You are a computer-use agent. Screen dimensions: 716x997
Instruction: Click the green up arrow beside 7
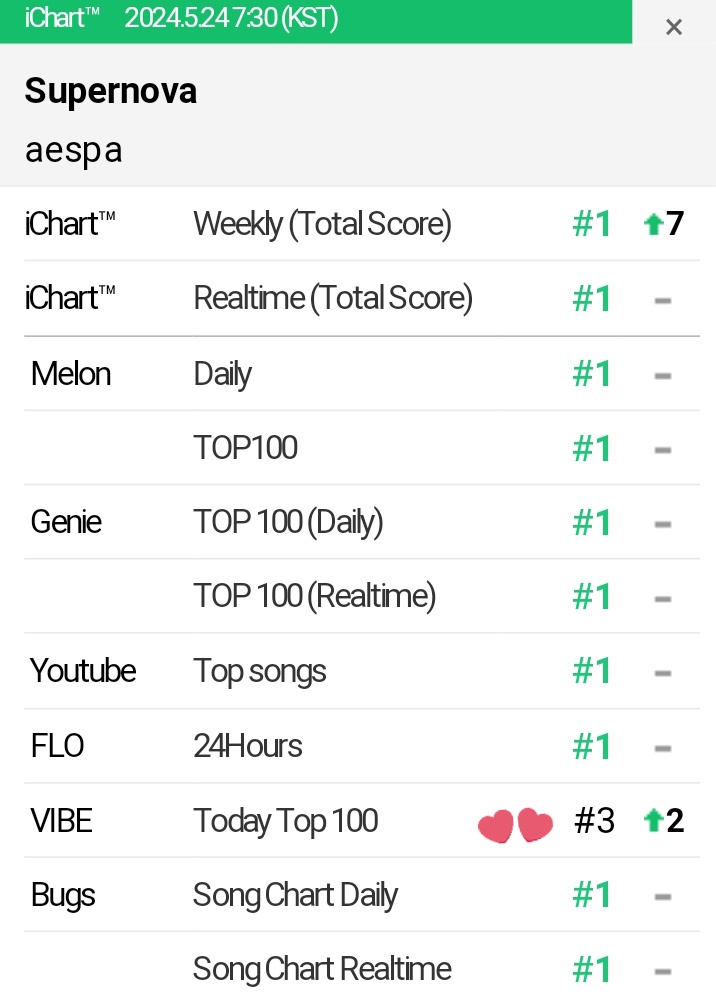point(653,224)
